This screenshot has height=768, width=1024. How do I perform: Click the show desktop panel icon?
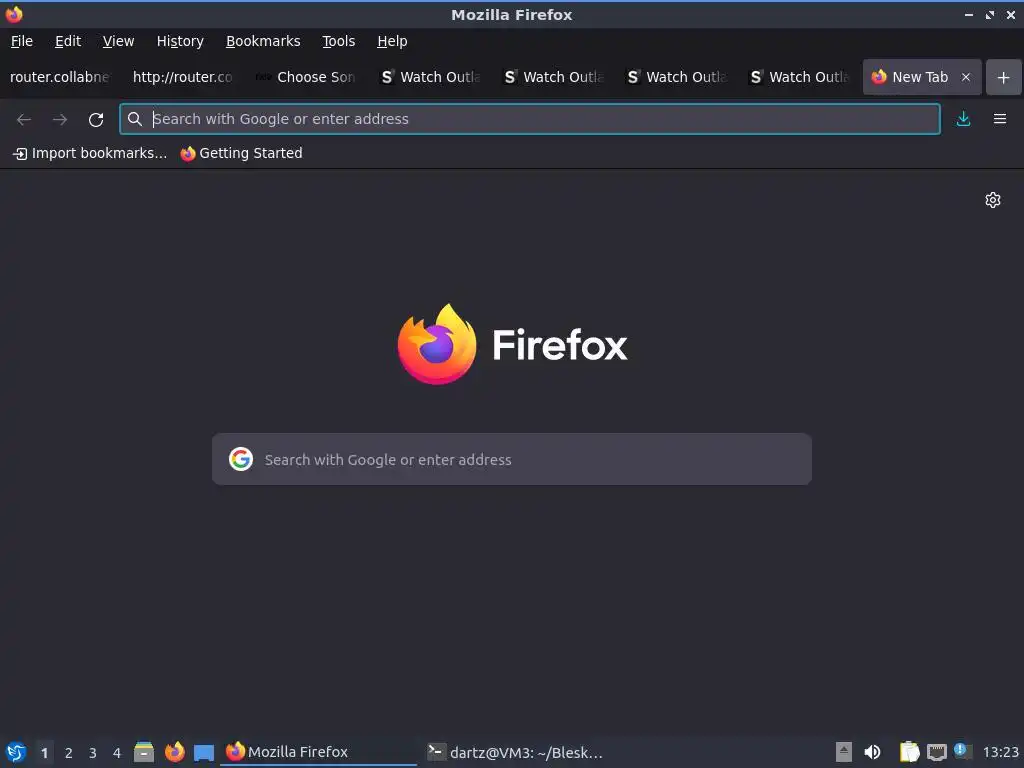(204, 752)
